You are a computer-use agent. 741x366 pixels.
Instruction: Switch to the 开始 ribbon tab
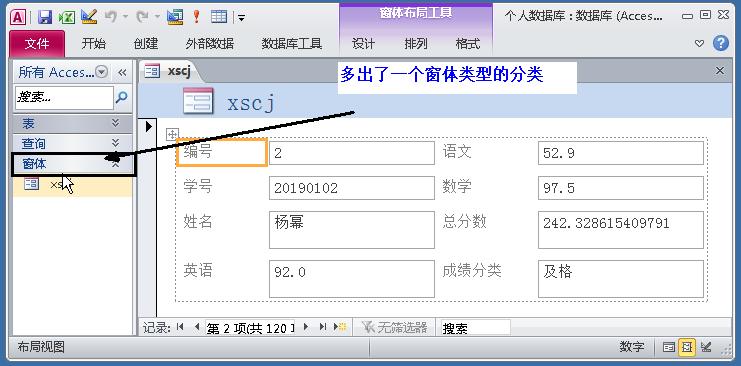[94, 44]
